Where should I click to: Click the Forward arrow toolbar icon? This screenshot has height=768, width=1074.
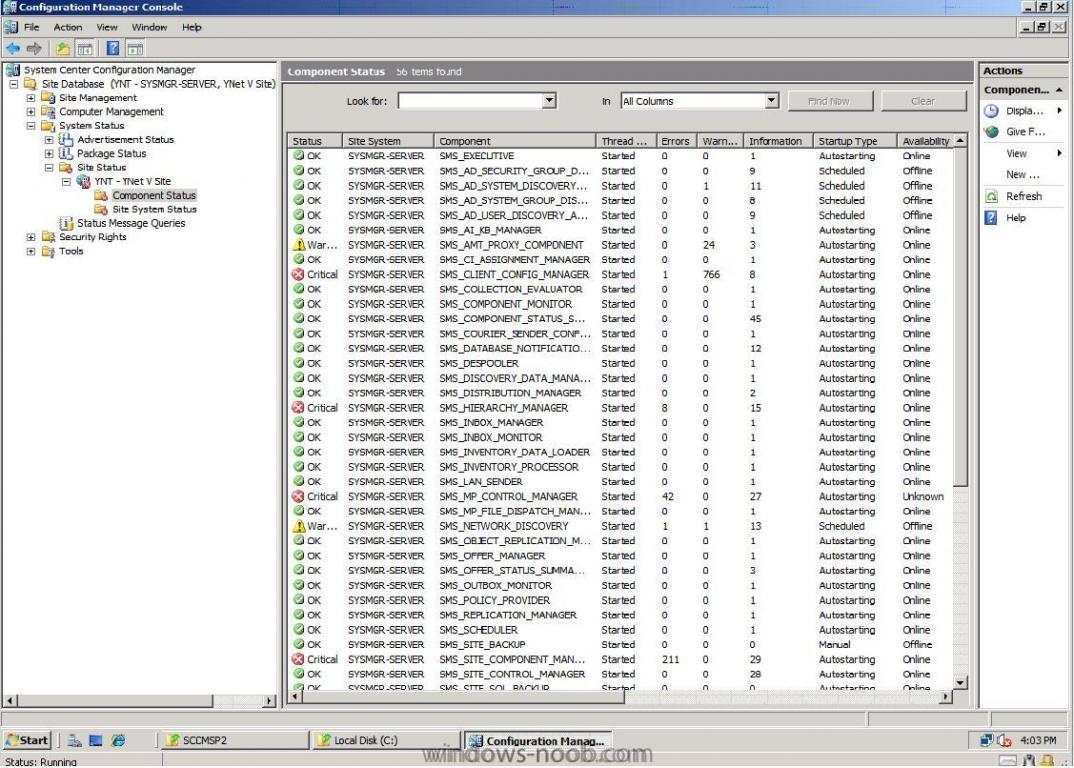pos(34,49)
